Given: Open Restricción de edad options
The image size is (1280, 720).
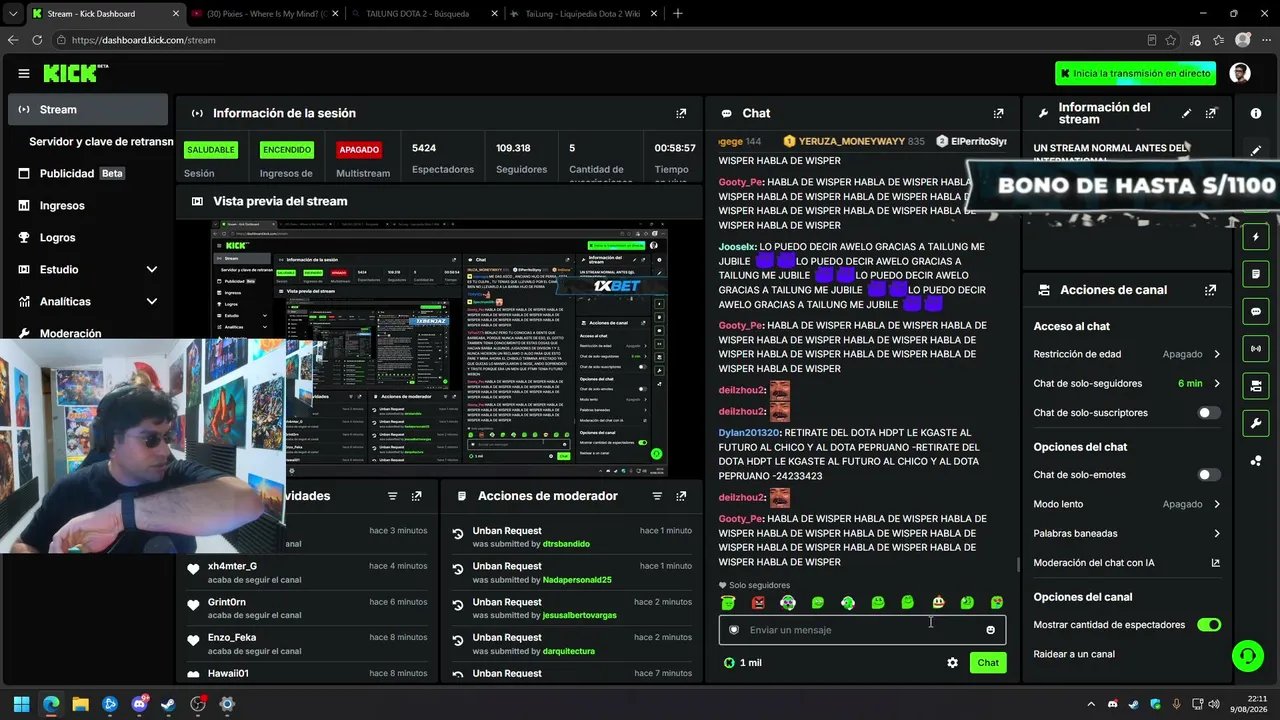Looking at the screenshot, I should tap(1127, 354).
